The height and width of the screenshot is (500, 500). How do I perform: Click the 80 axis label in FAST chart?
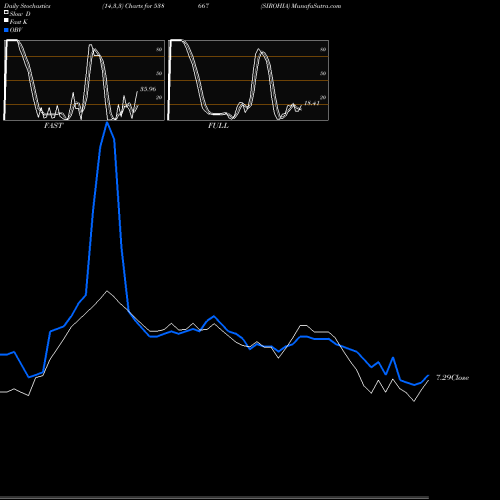tap(159, 49)
